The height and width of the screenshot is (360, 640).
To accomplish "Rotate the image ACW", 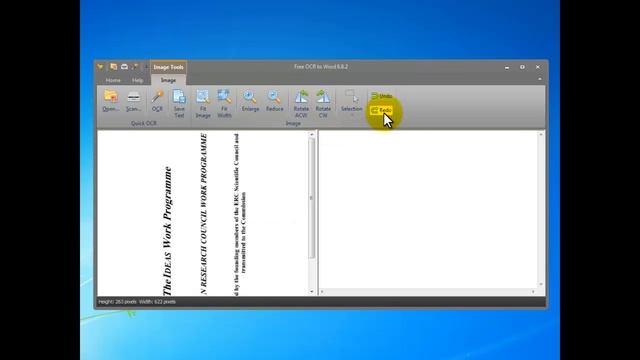I will tap(301, 104).
